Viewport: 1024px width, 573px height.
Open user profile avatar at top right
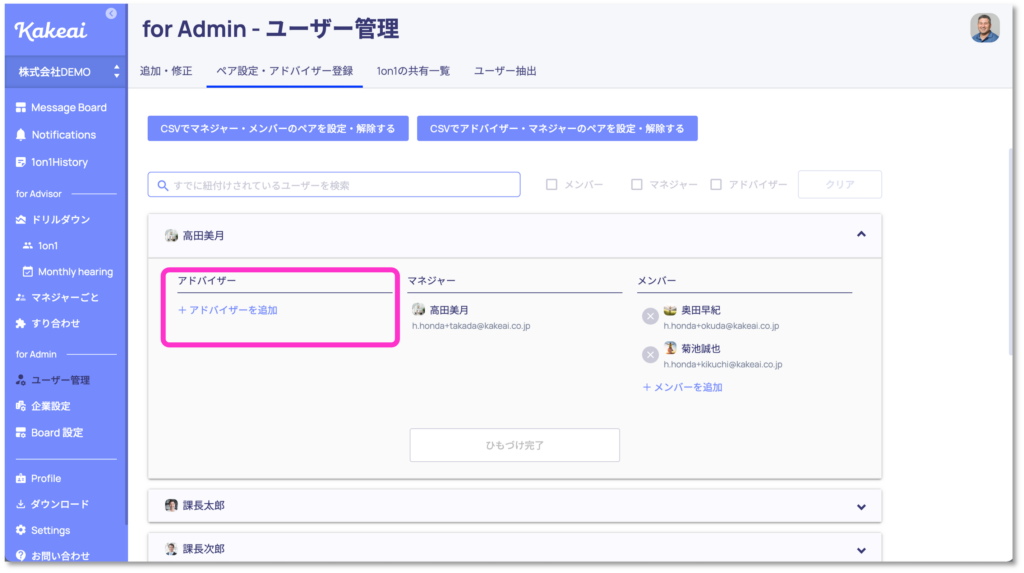tap(985, 28)
